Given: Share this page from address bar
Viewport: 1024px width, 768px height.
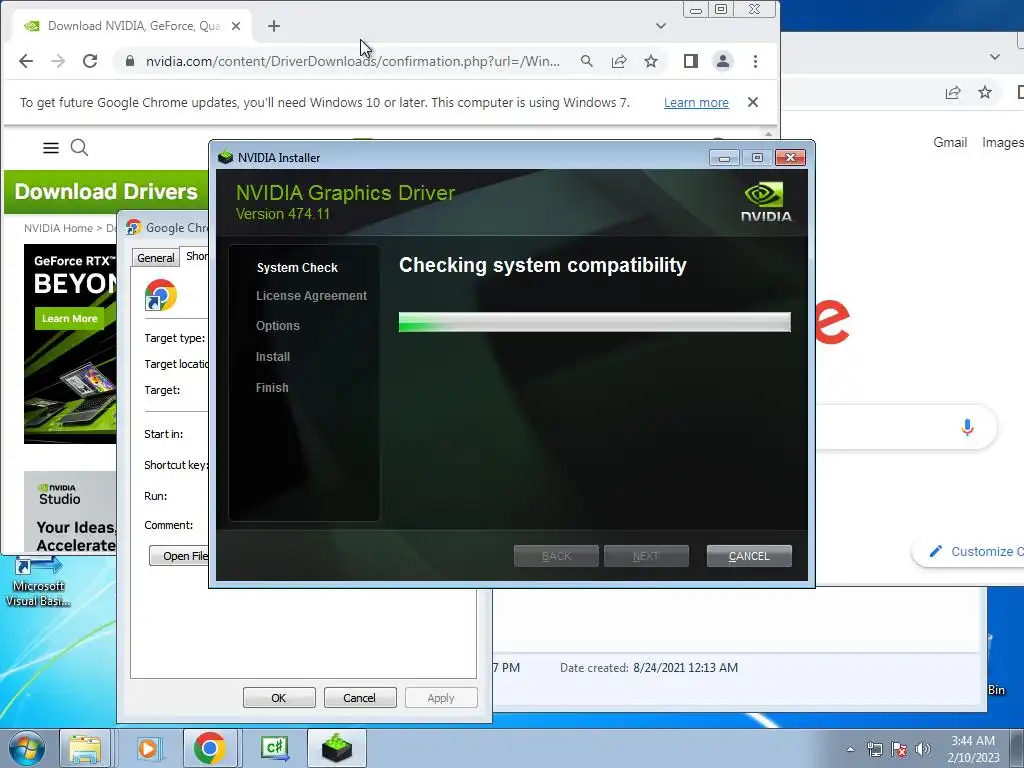Looking at the screenshot, I should tap(619, 61).
